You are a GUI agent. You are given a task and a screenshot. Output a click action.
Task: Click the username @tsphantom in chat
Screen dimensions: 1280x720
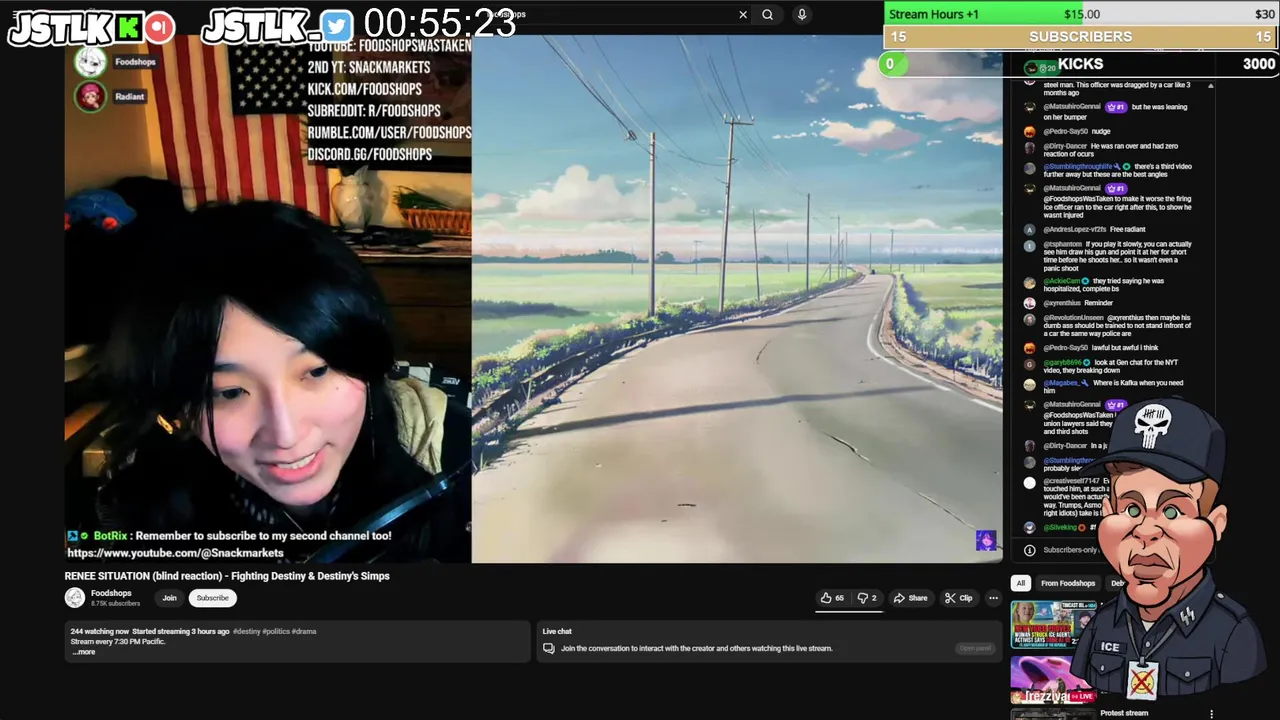pyautogui.click(x=1063, y=244)
